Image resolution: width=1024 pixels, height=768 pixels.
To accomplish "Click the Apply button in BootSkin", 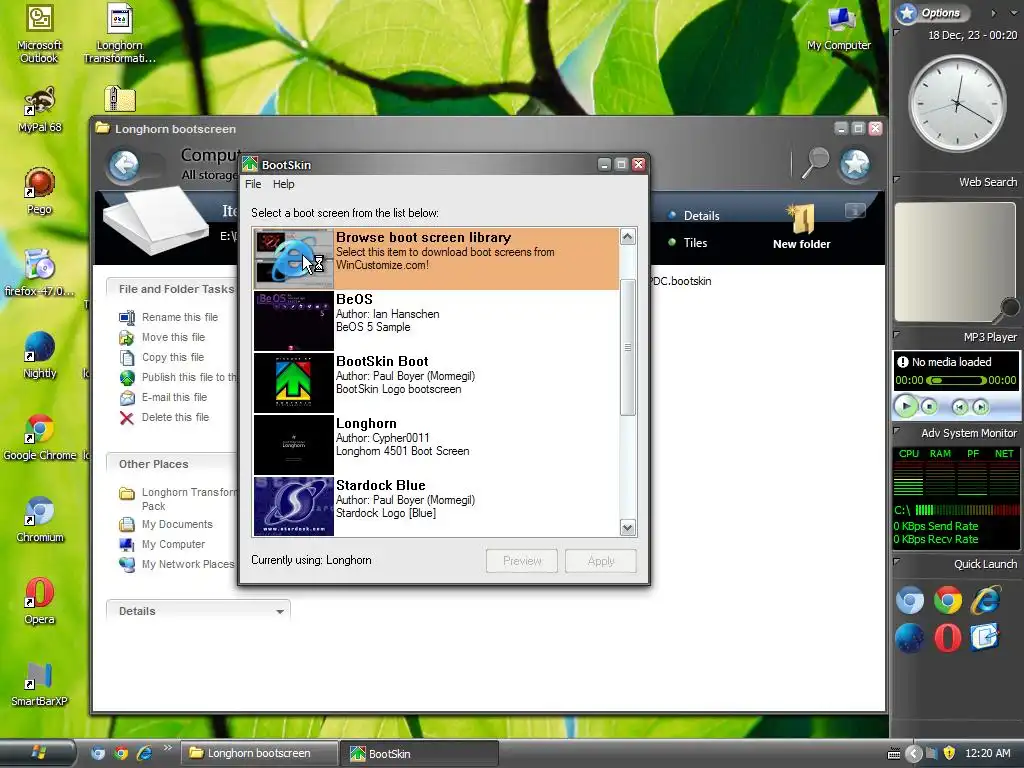I will pos(601,561).
